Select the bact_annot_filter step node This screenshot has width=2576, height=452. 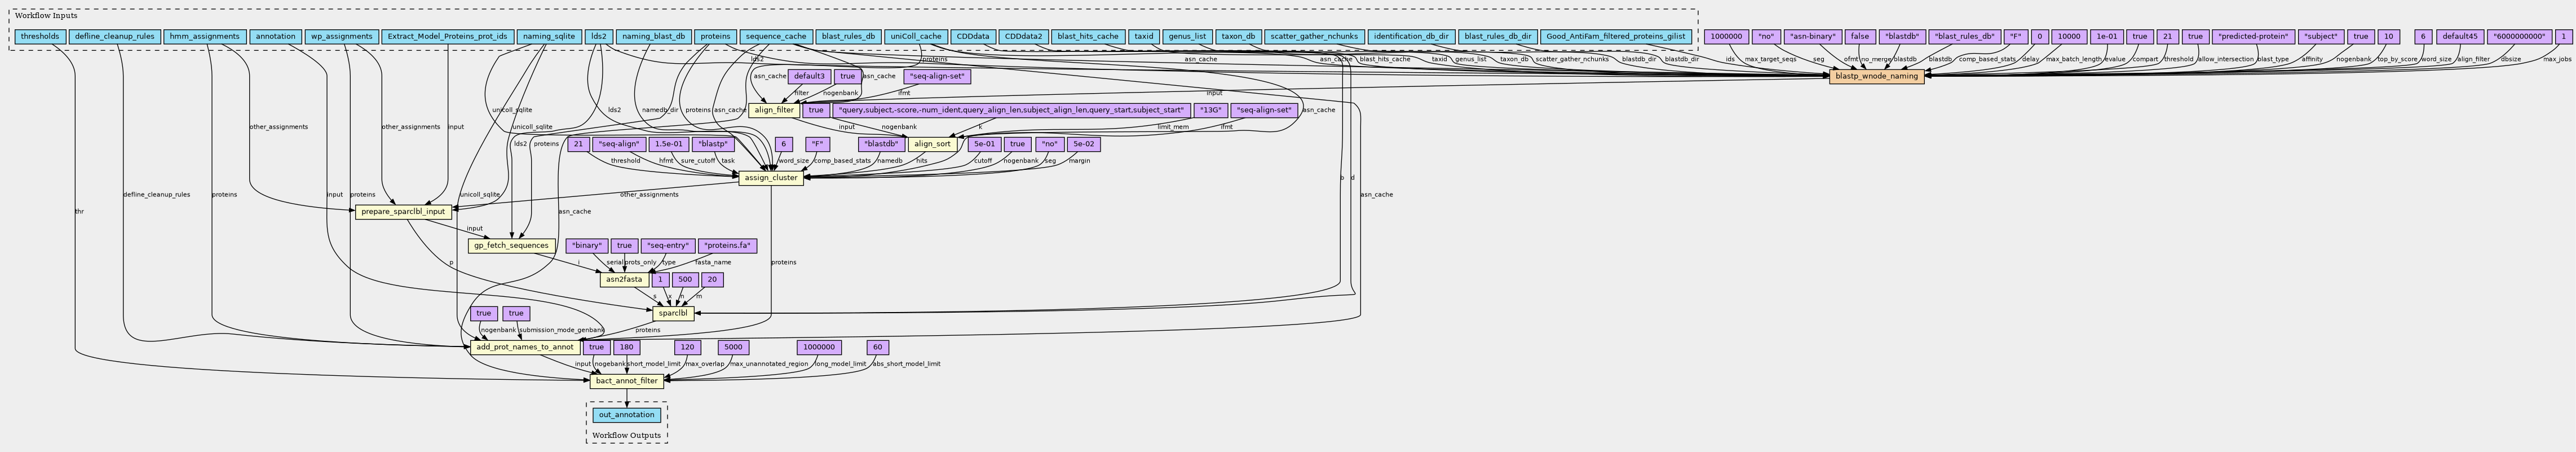coord(627,381)
